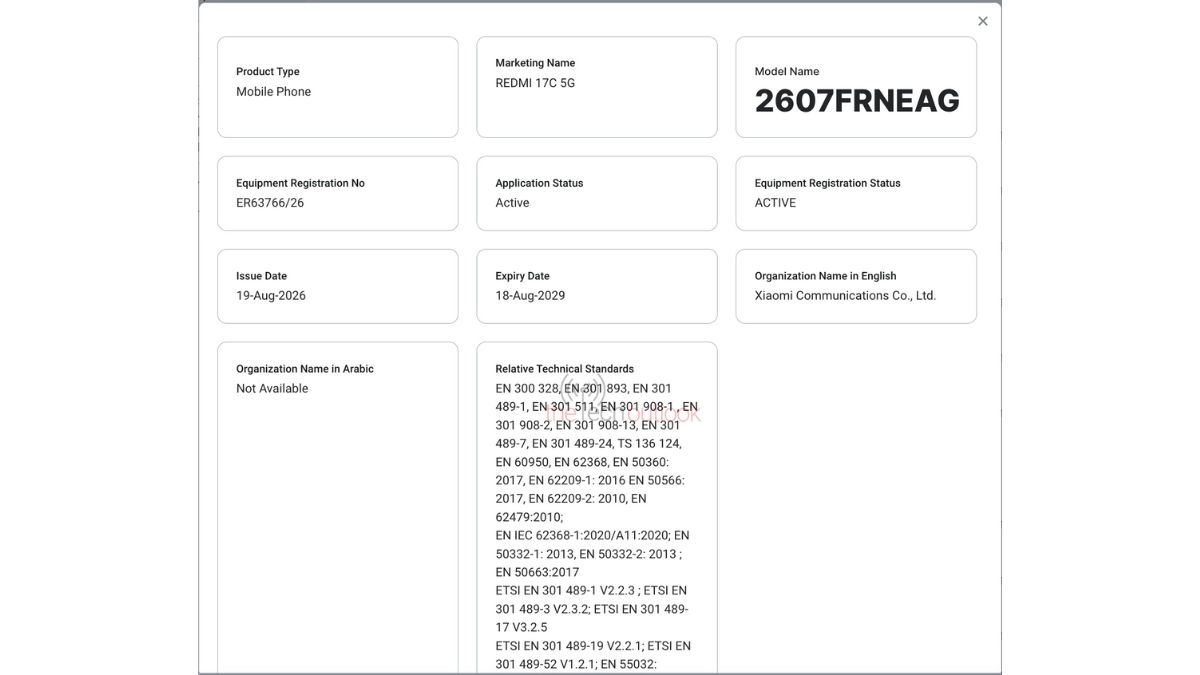Image resolution: width=1200 pixels, height=675 pixels.
Task: Select the expiry date 18-Aug-2029
Action: (x=530, y=296)
